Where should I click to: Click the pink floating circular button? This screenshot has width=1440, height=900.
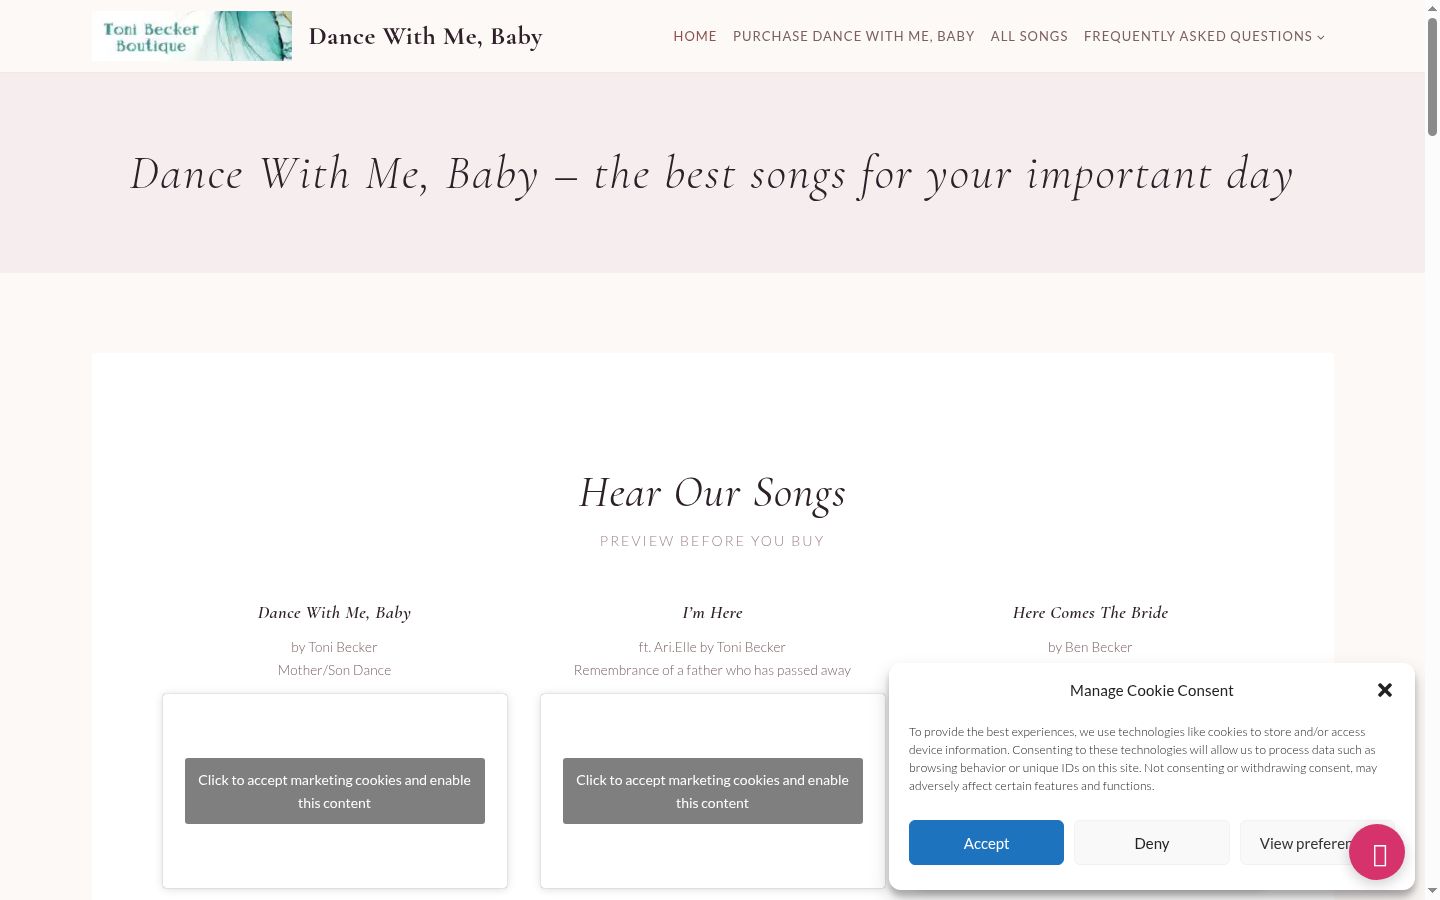(1377, 852)
